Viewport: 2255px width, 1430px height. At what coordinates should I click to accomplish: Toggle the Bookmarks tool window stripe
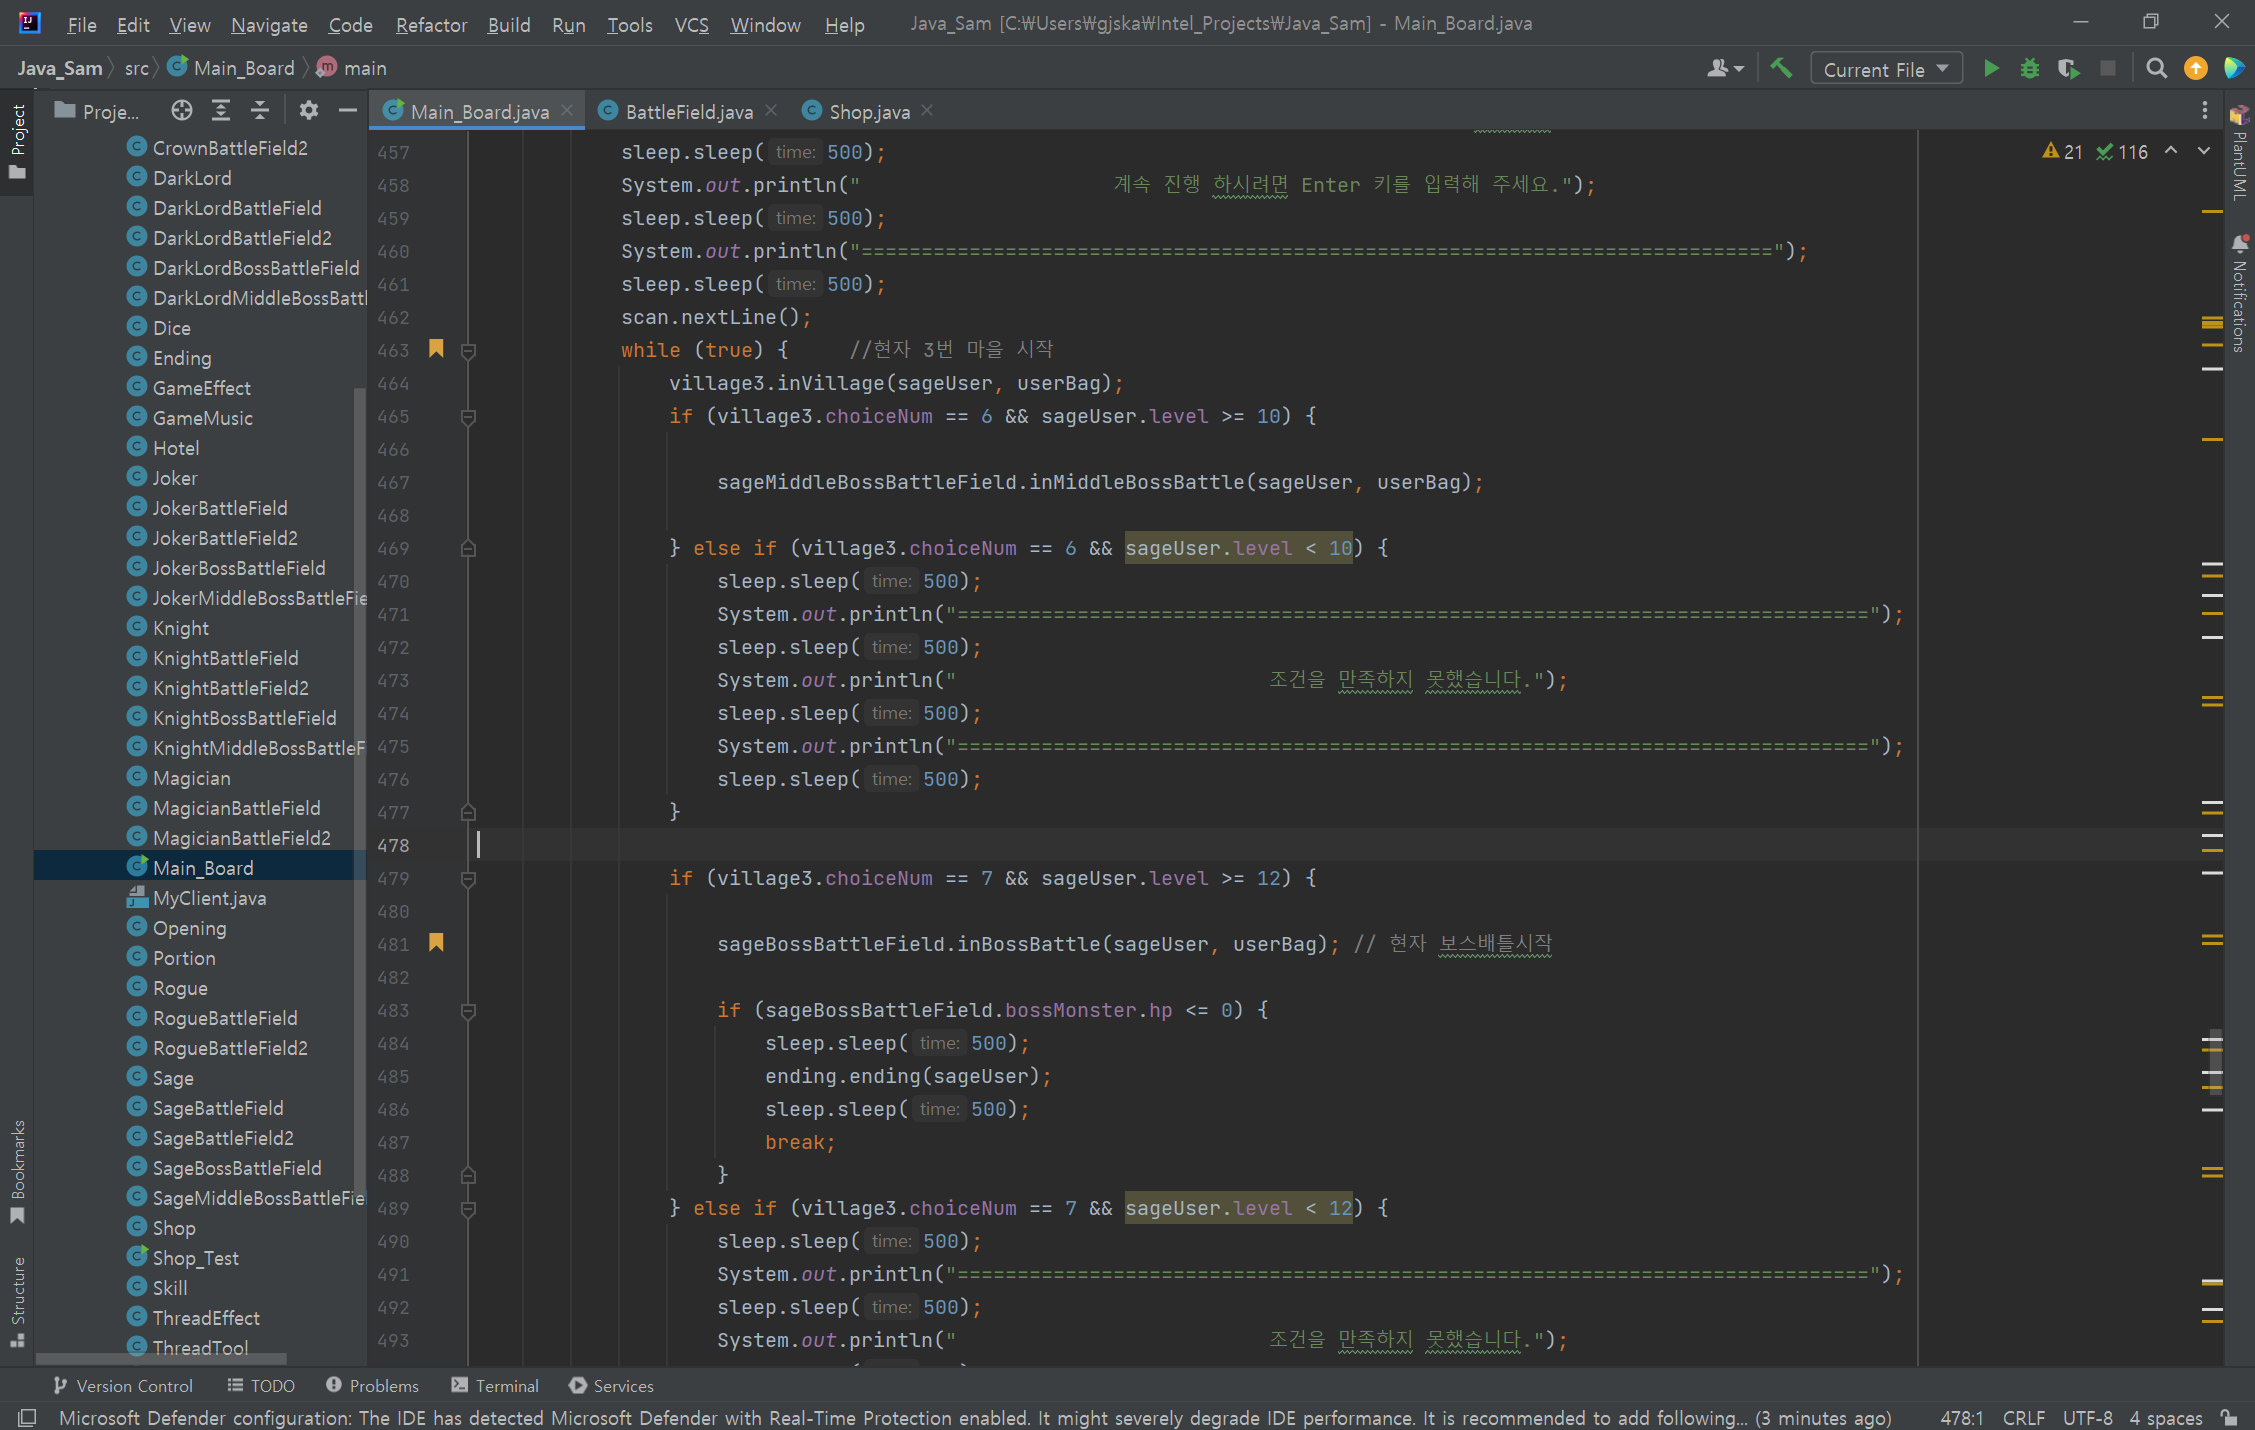[17, 1170]
